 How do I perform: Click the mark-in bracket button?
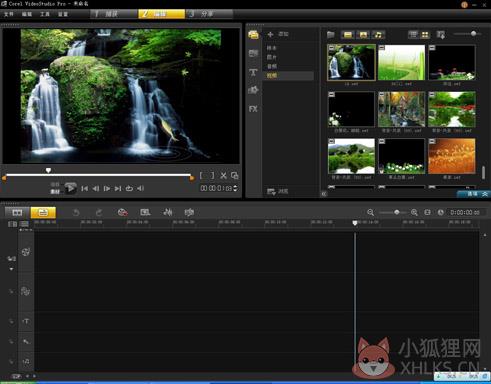(x=201, y=175)
